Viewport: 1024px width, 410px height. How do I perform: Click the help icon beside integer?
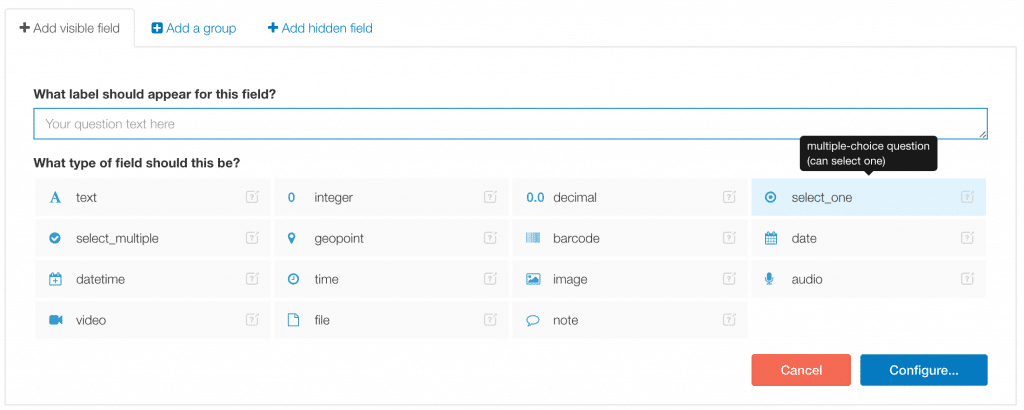pyautogui.click(x=490, y=197)
